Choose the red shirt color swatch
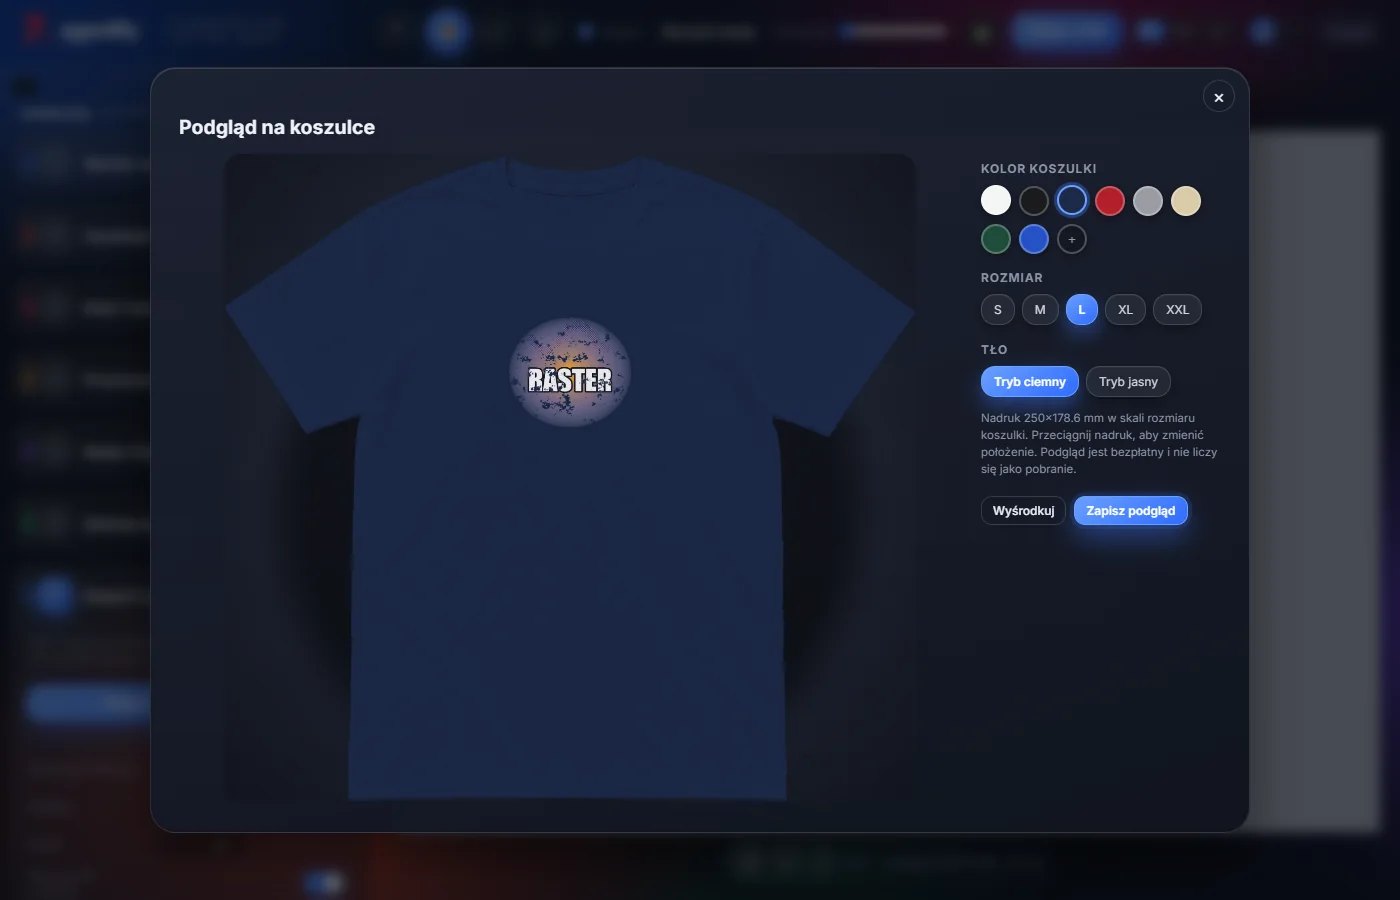 pos(1110,201)
